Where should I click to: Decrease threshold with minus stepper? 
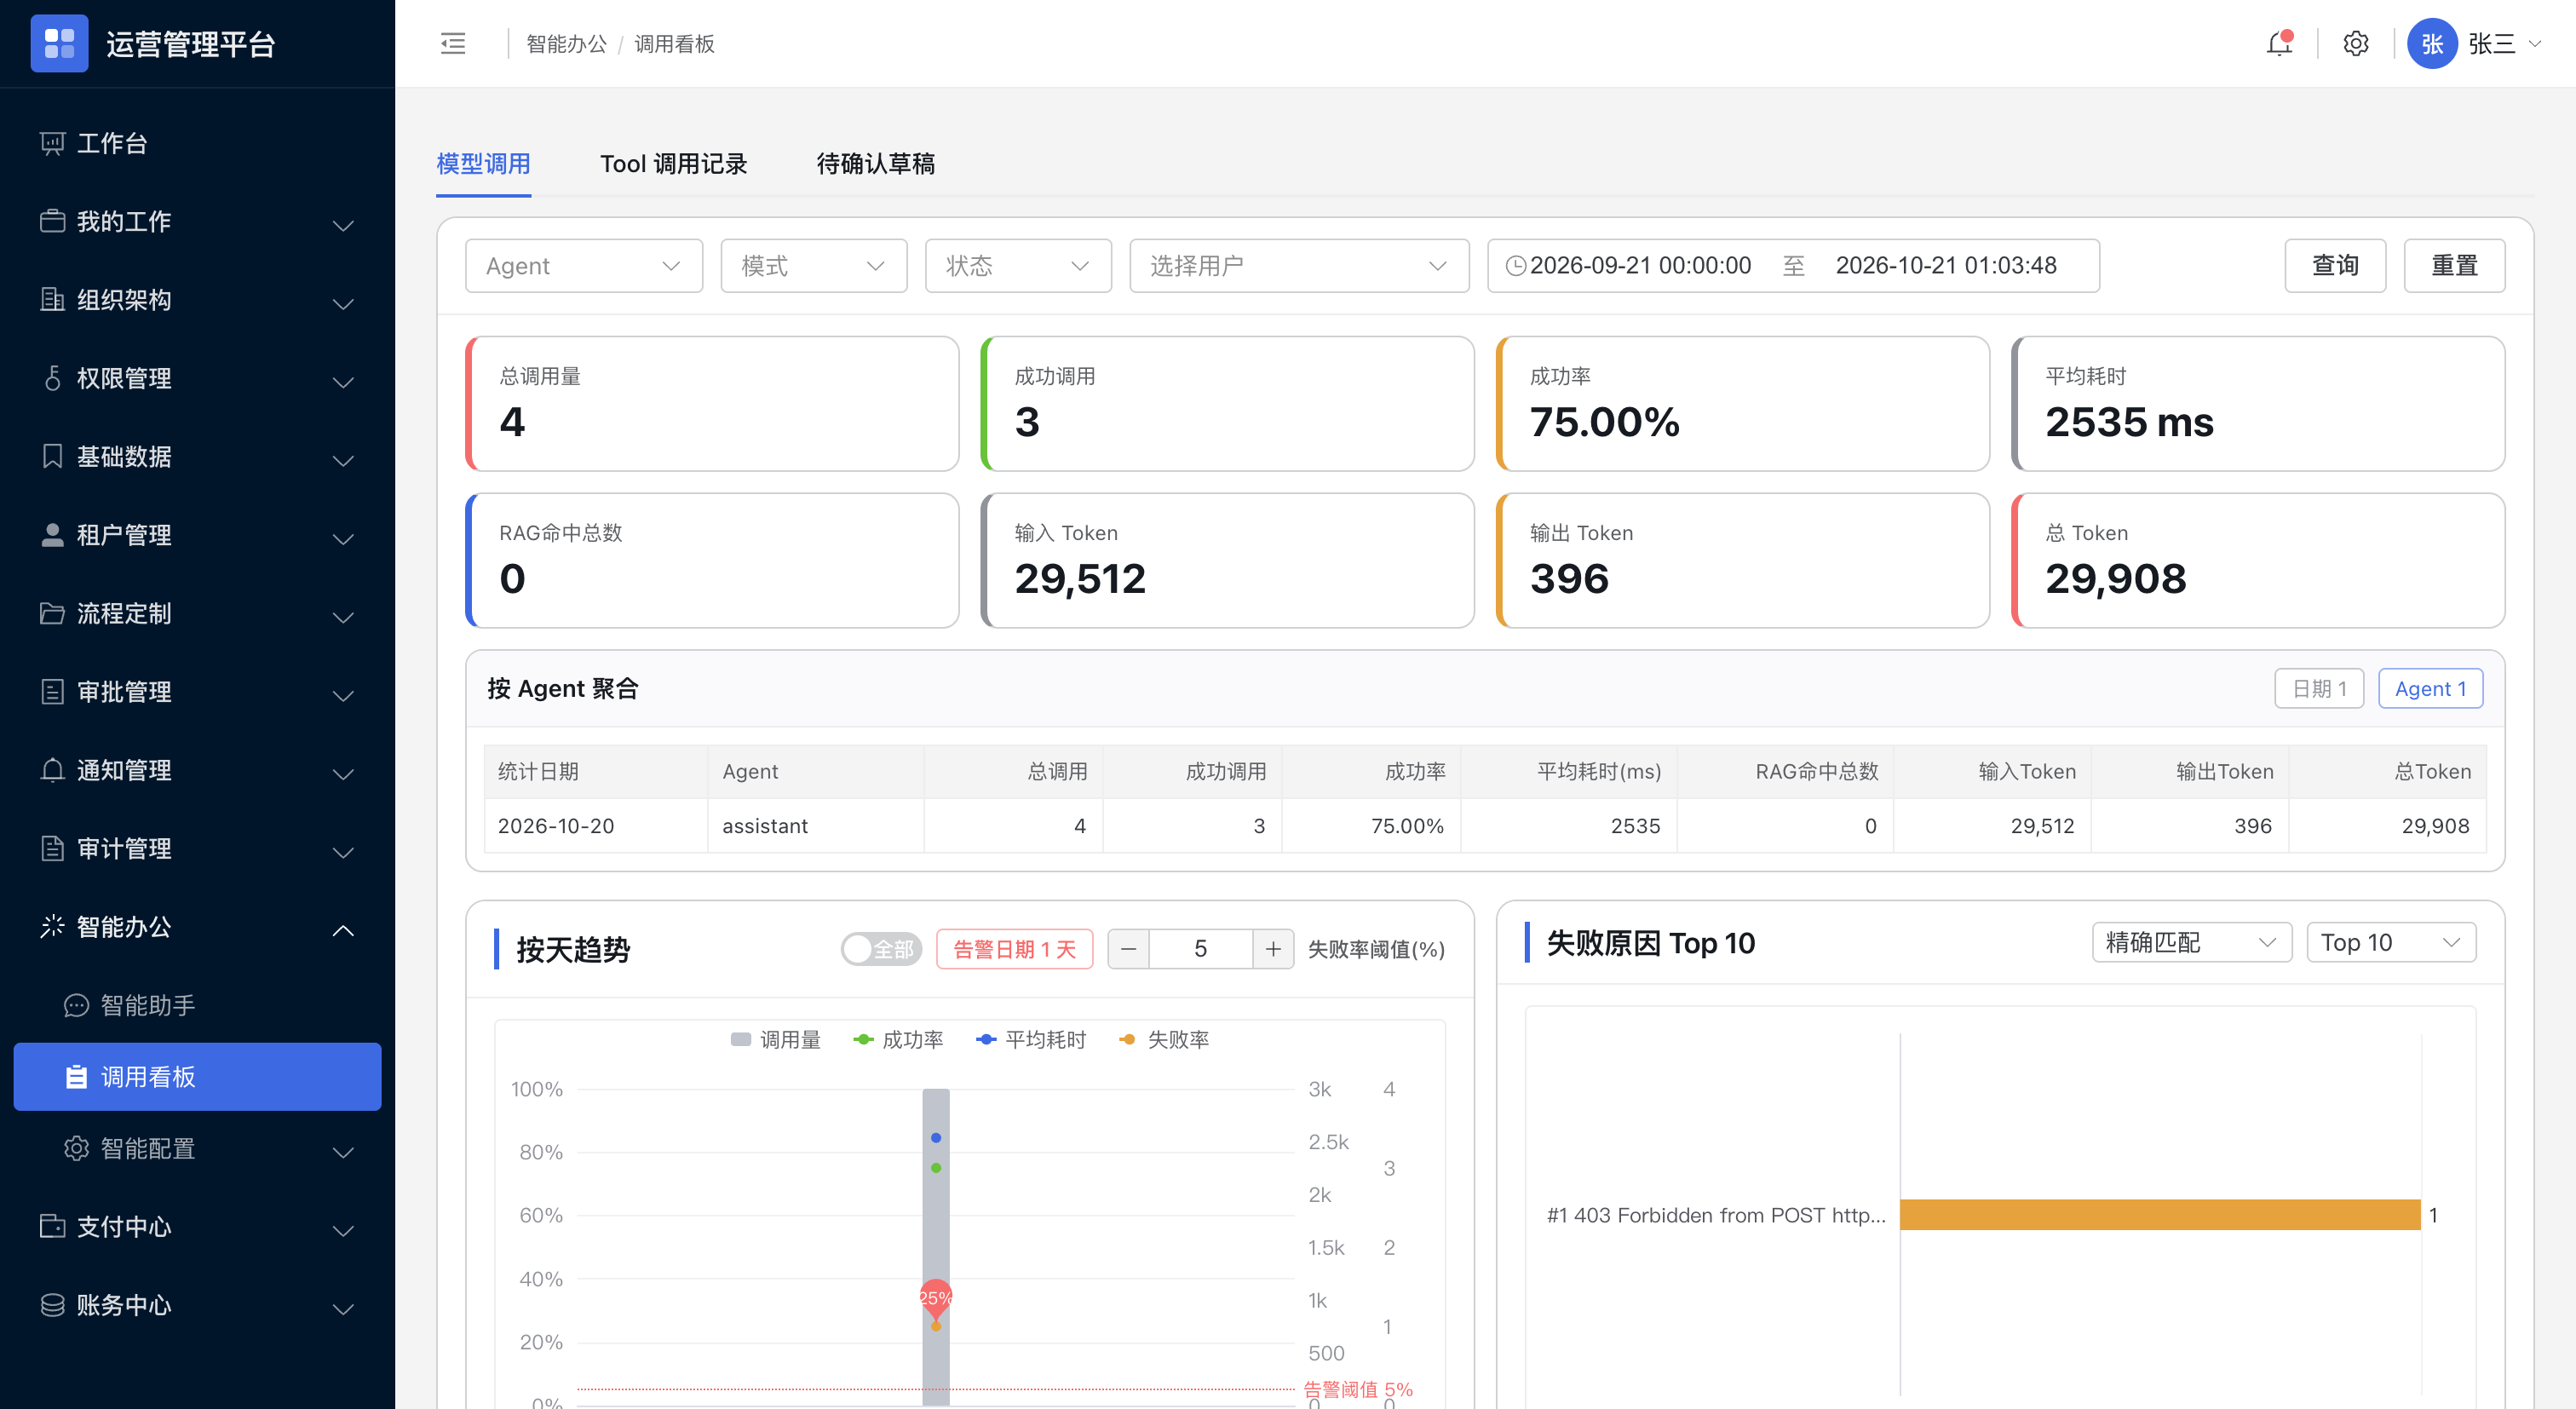(1129, 949)
